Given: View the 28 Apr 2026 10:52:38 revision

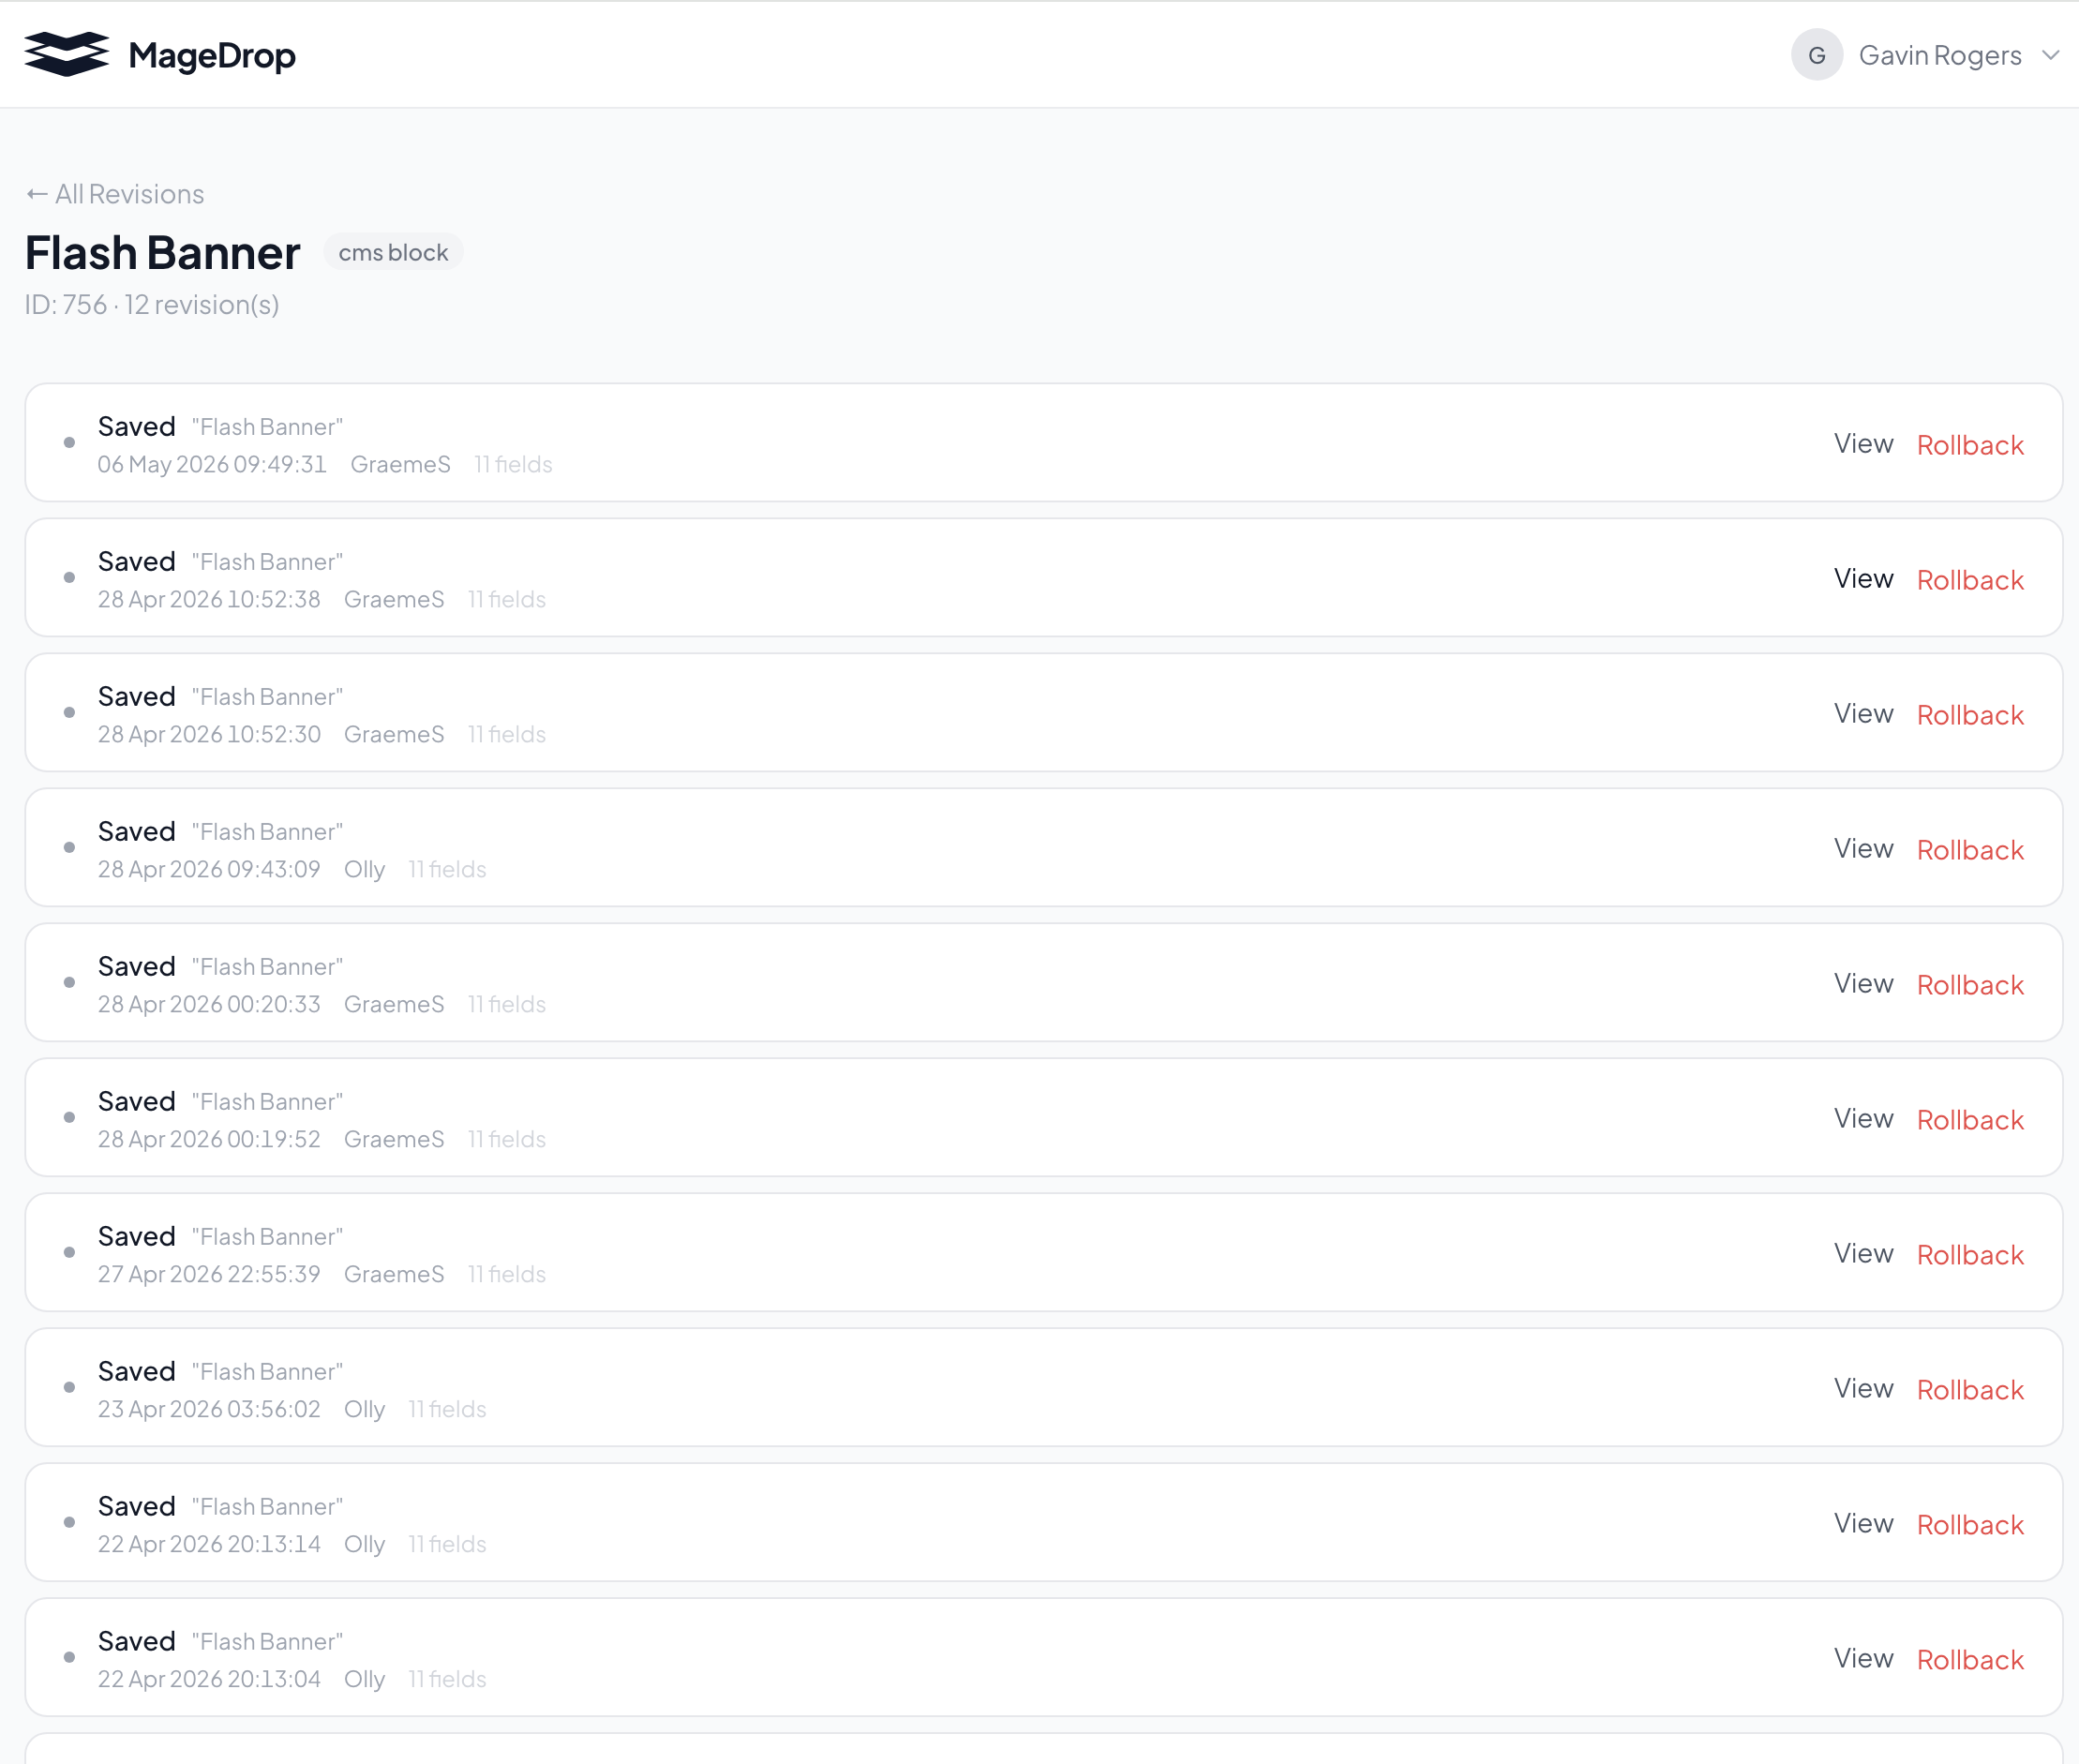Looking at the screenshot, I should pyautogui.click(x=1863, y=578).
